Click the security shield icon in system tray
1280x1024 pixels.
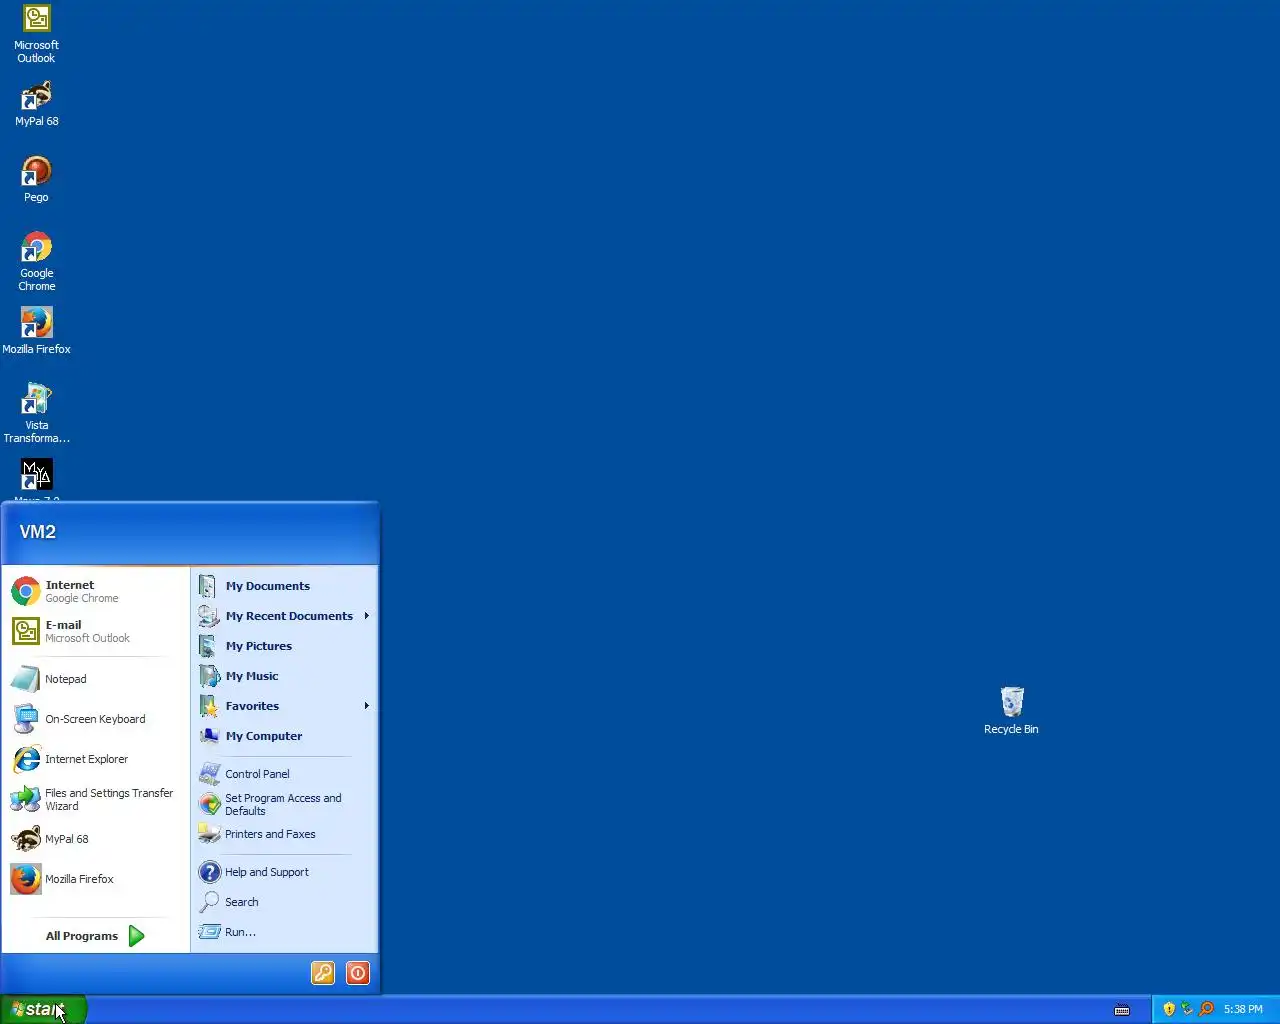pos(1169,1009)
